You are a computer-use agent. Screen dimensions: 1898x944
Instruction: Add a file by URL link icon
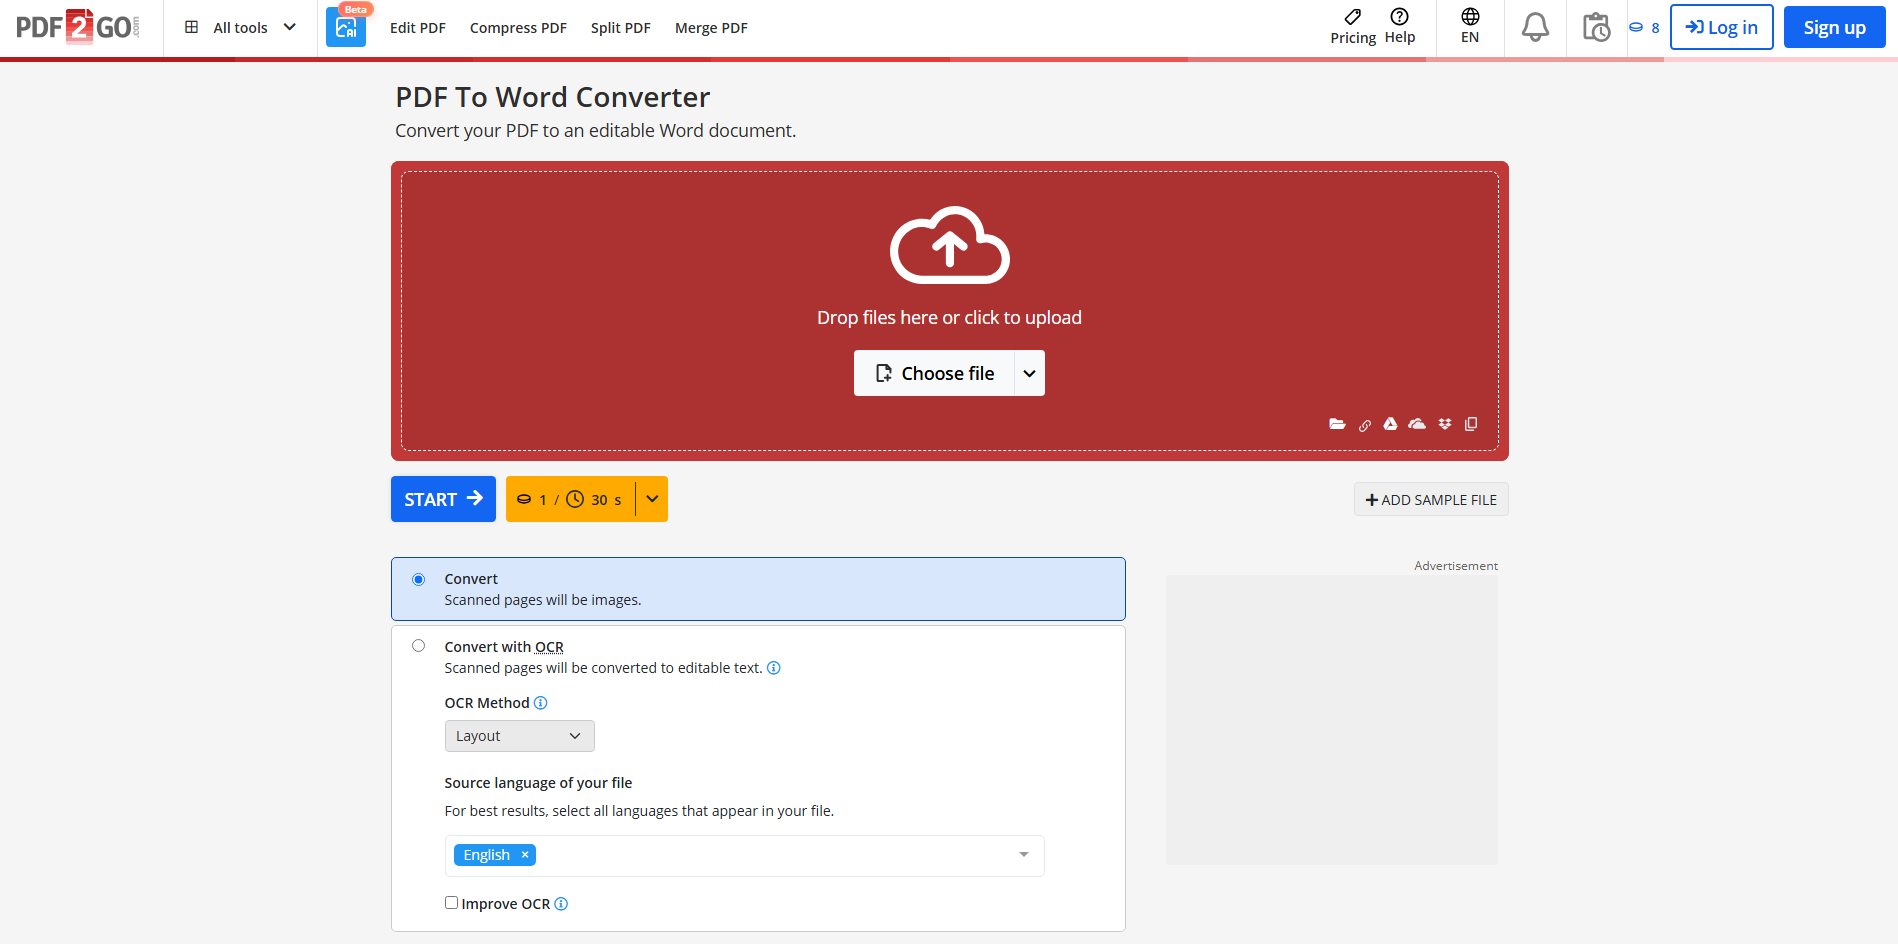tap(1364, 425)
